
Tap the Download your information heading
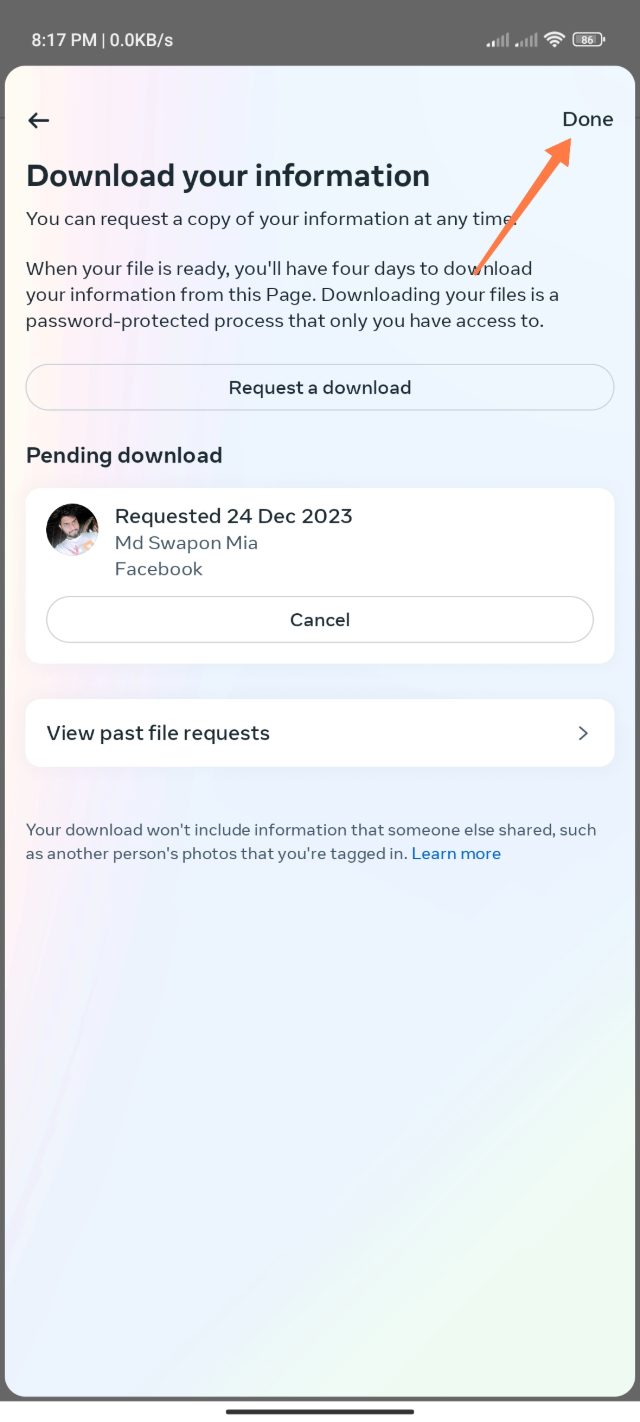coord(228,176)
